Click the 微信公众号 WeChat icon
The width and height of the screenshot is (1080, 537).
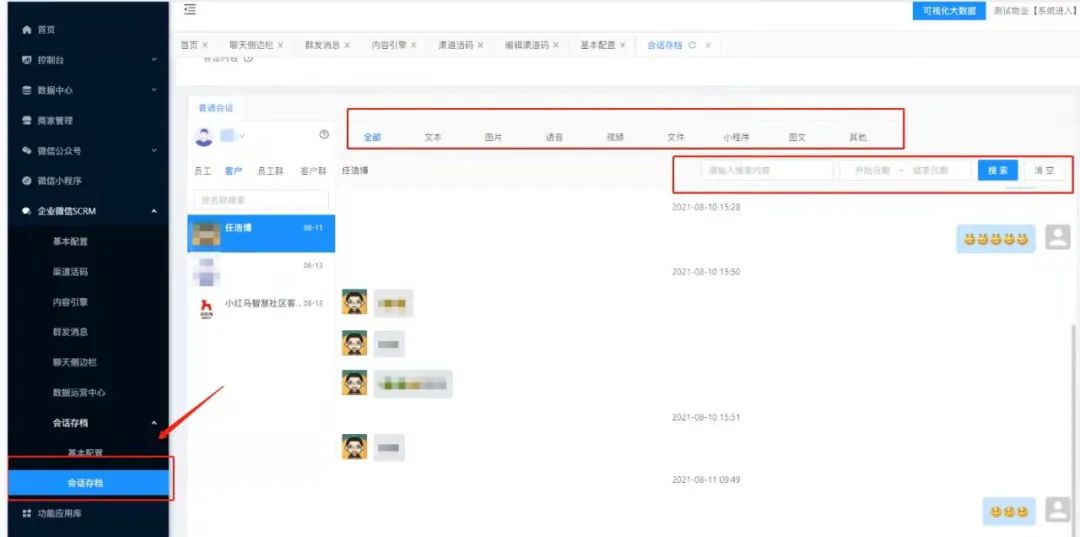[27, 150]
